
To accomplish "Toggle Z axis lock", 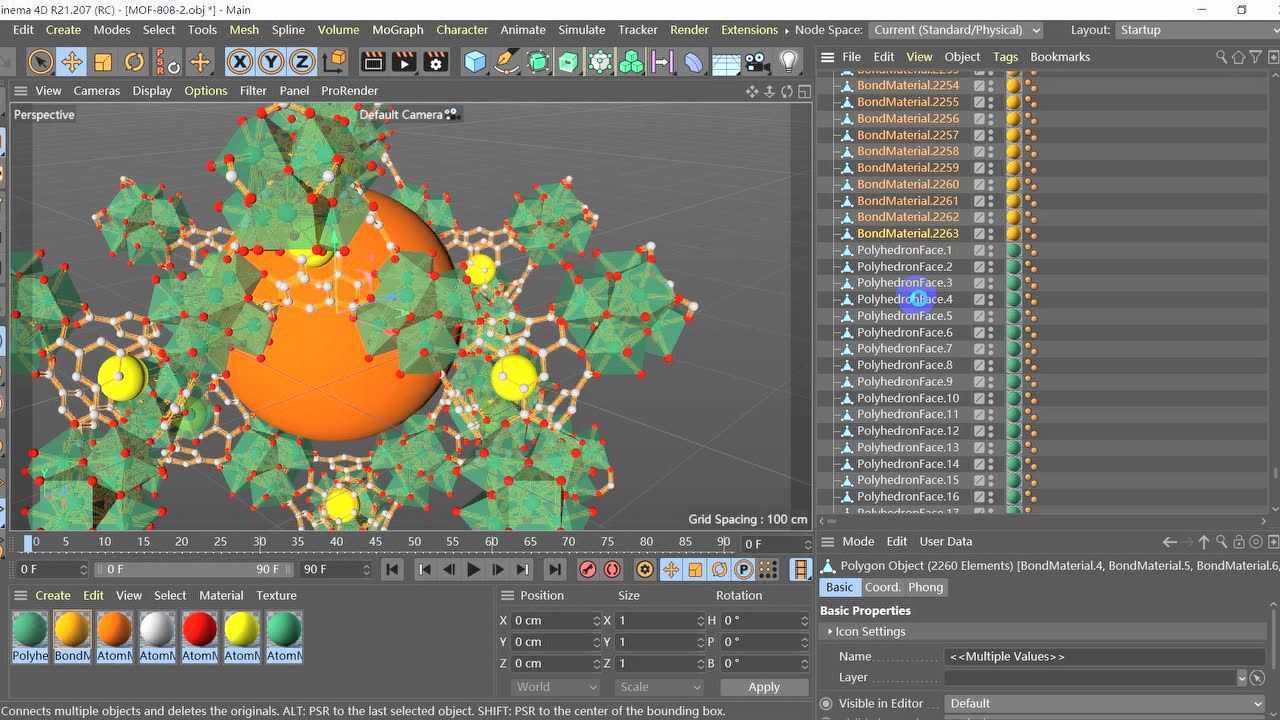I will pyautogui.click(x=302, y=62).
